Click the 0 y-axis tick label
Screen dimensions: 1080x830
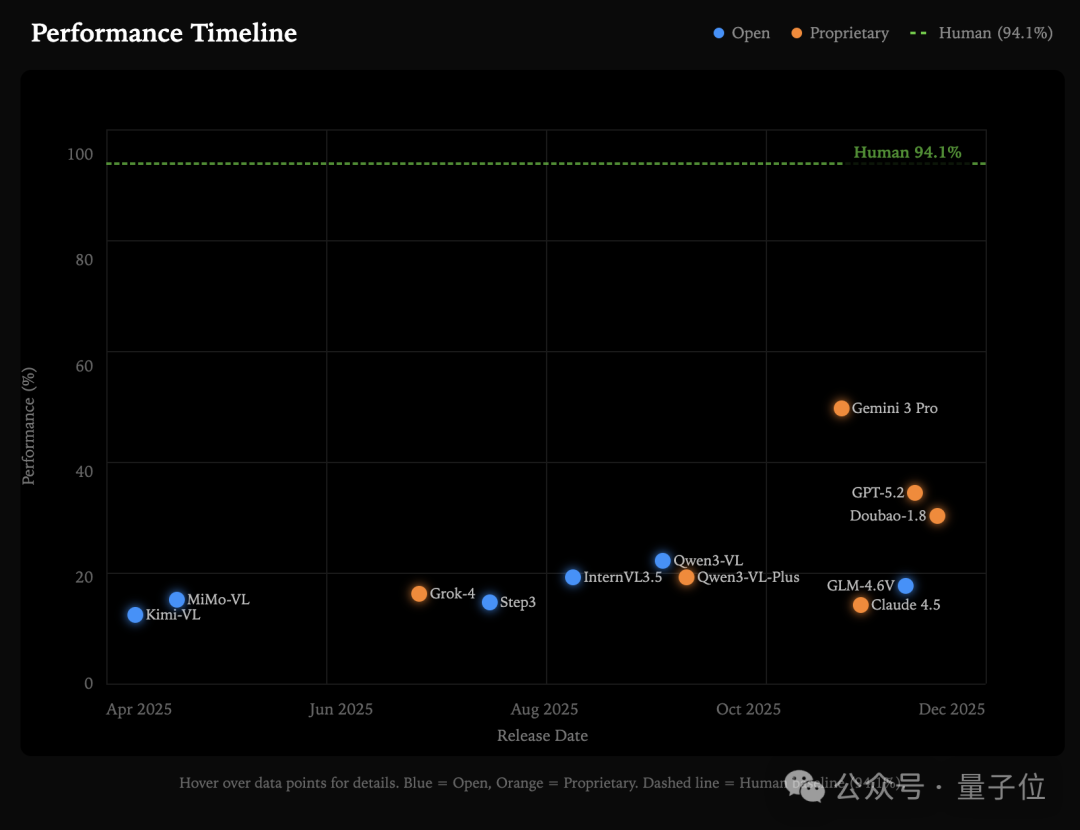89,683
